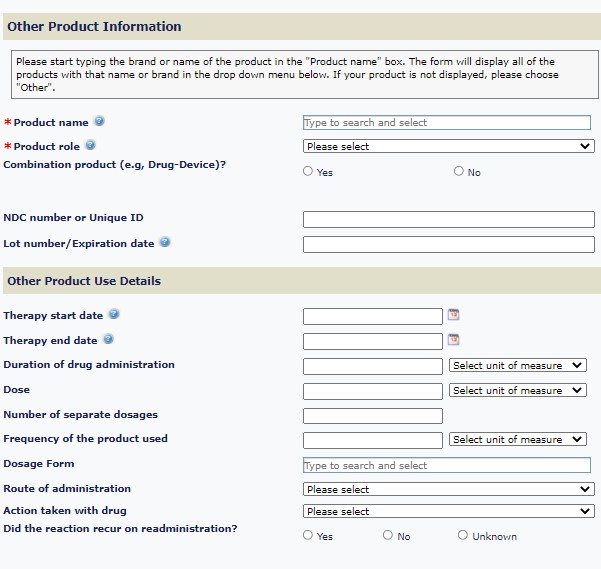Screen dimensions: 601x569
Task: Choose Unknown for reaction recurrence
Action: coord(463,535)
